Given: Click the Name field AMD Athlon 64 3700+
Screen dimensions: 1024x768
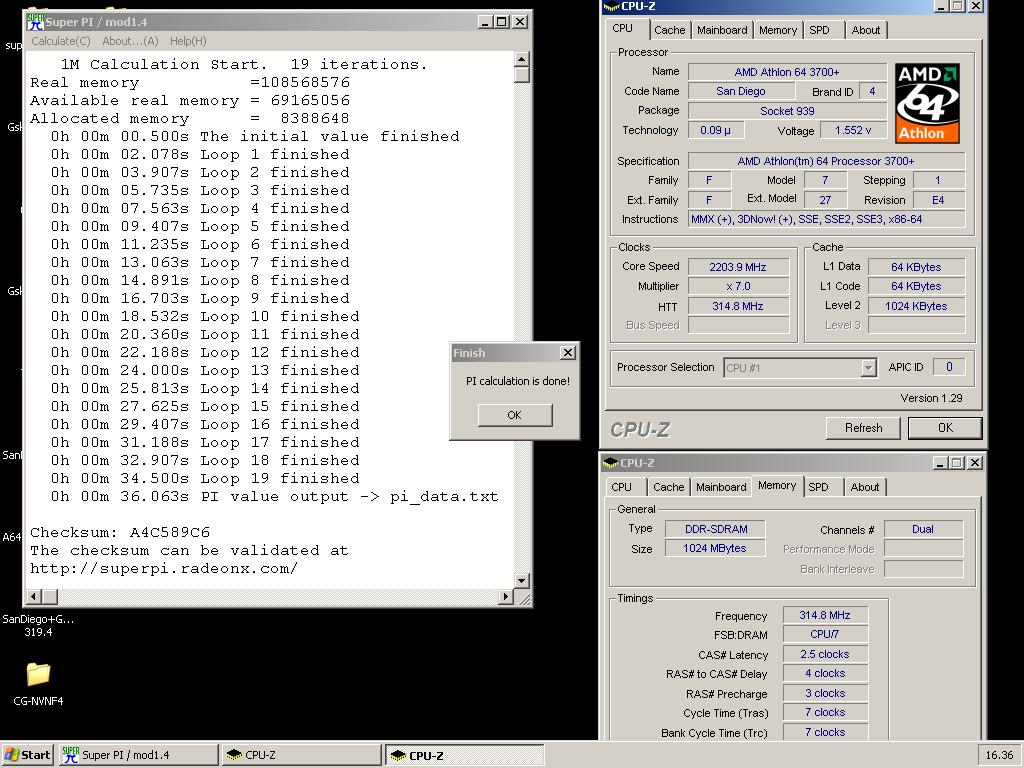Looking at the screenshot, I should pyautogui.click(x=787, y=72).
